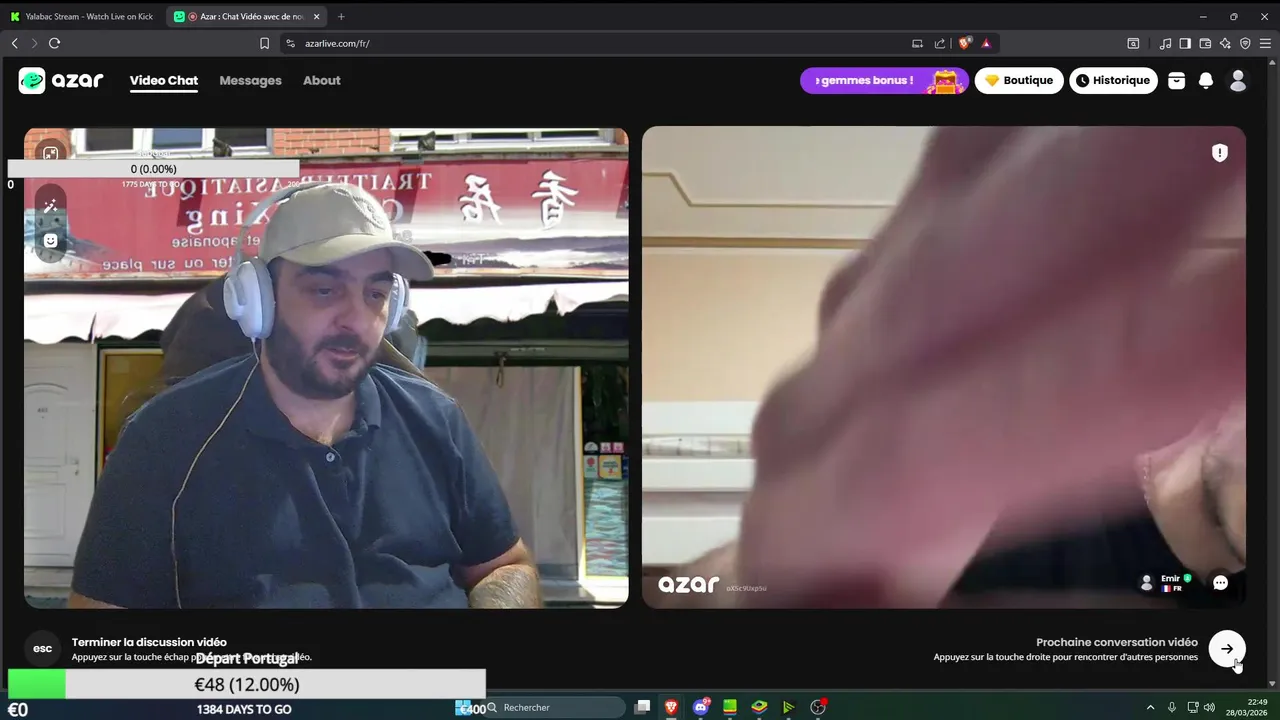Click the gemmes bonus banner
This screenshot has height=720, width=1280.
pyautogui.click(x=884, y=81)
